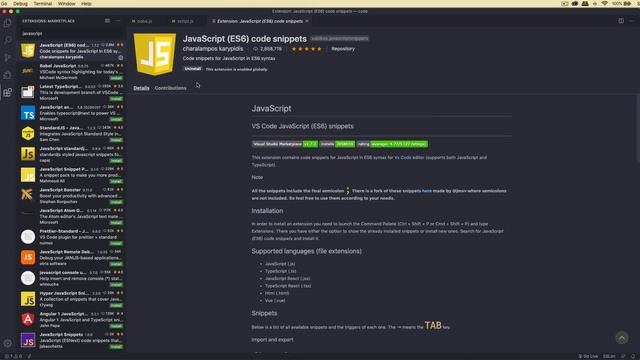
Task: Open the VS Code link in description
Action: [x=402, y=158]
